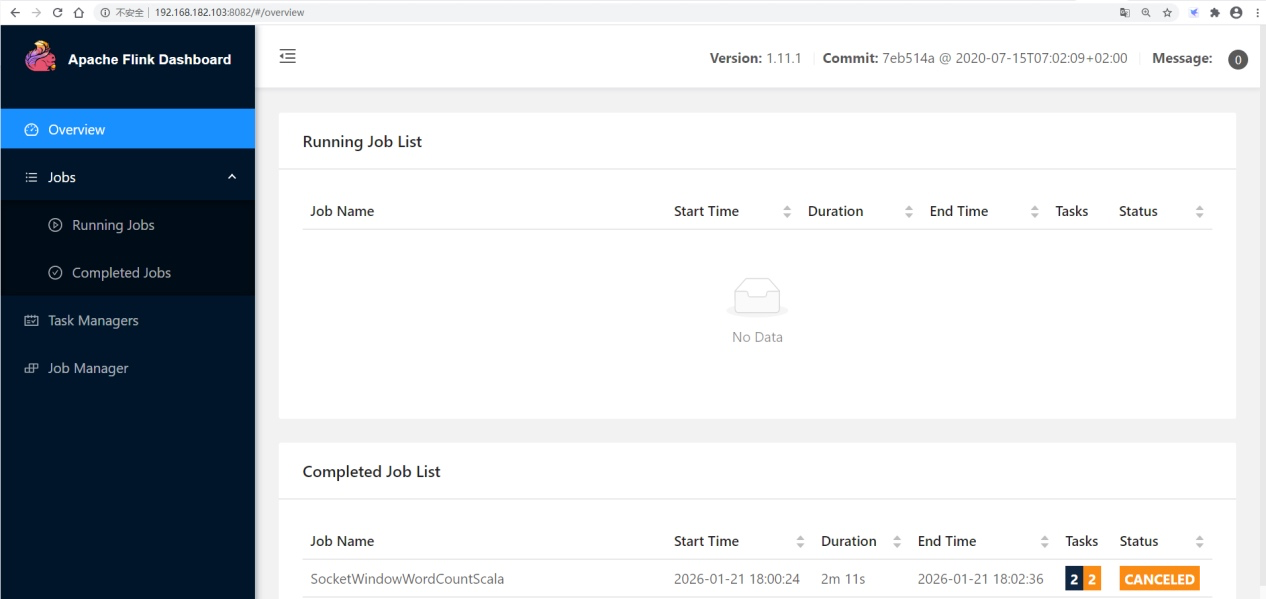Open the Task Managers page
This screenshot has width=1266, height=599.
[128, 321]
